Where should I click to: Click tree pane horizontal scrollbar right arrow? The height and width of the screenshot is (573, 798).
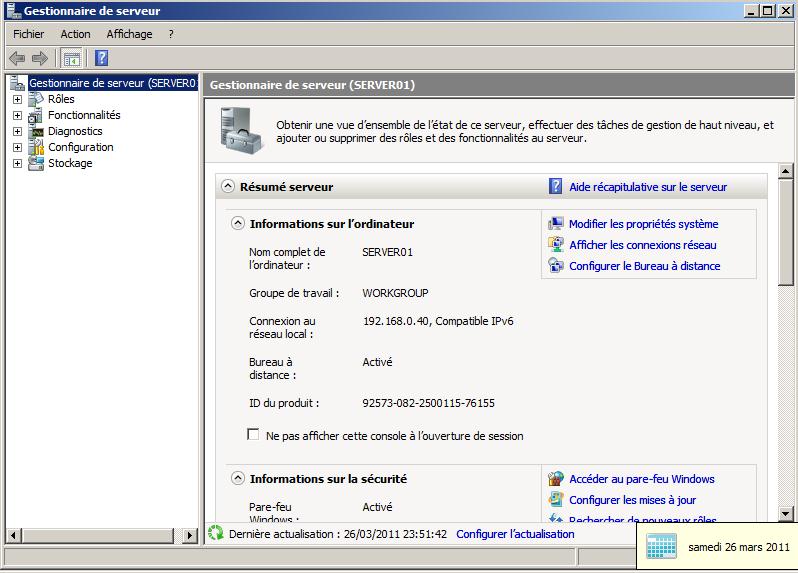tap(190, 535)
